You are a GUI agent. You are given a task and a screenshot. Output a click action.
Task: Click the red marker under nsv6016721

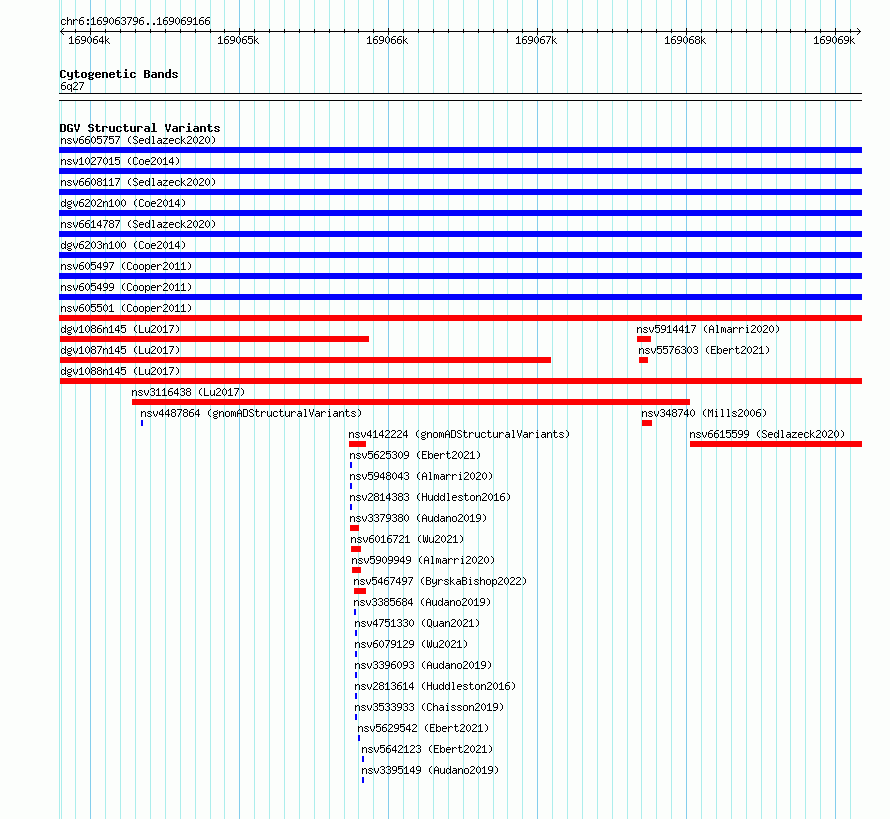356,549
